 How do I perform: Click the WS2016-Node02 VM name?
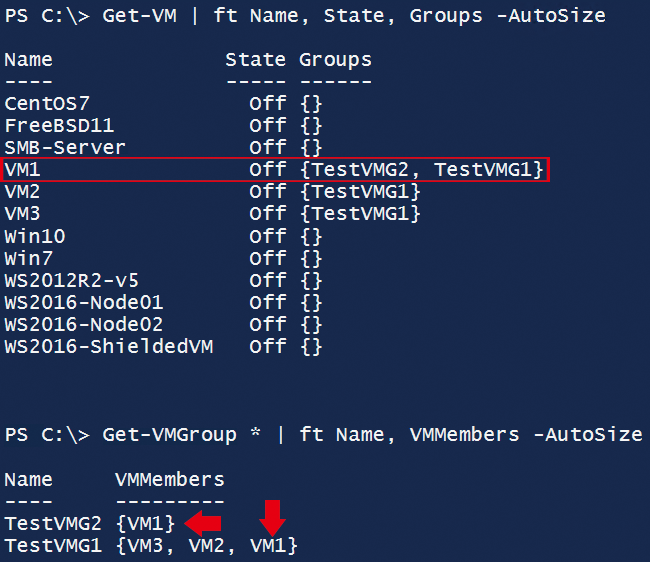83,325
